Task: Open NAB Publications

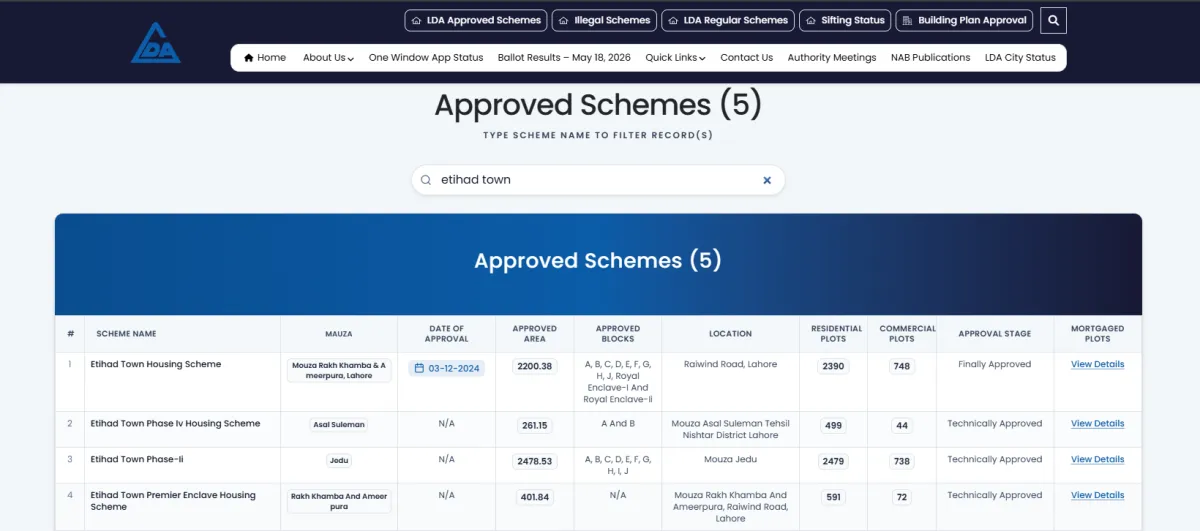Action: [x=930, y=58]
